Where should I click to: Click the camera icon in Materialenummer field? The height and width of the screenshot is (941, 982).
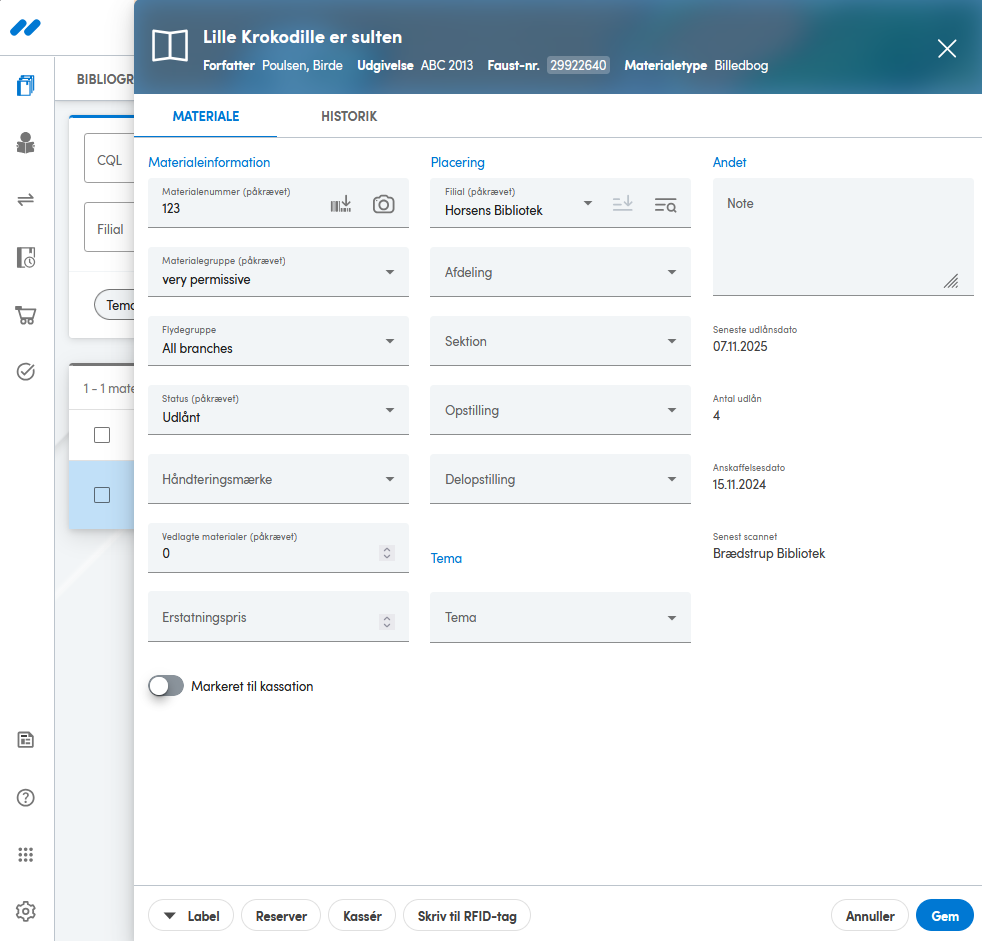pyautogui.click(x=384, y=204)
